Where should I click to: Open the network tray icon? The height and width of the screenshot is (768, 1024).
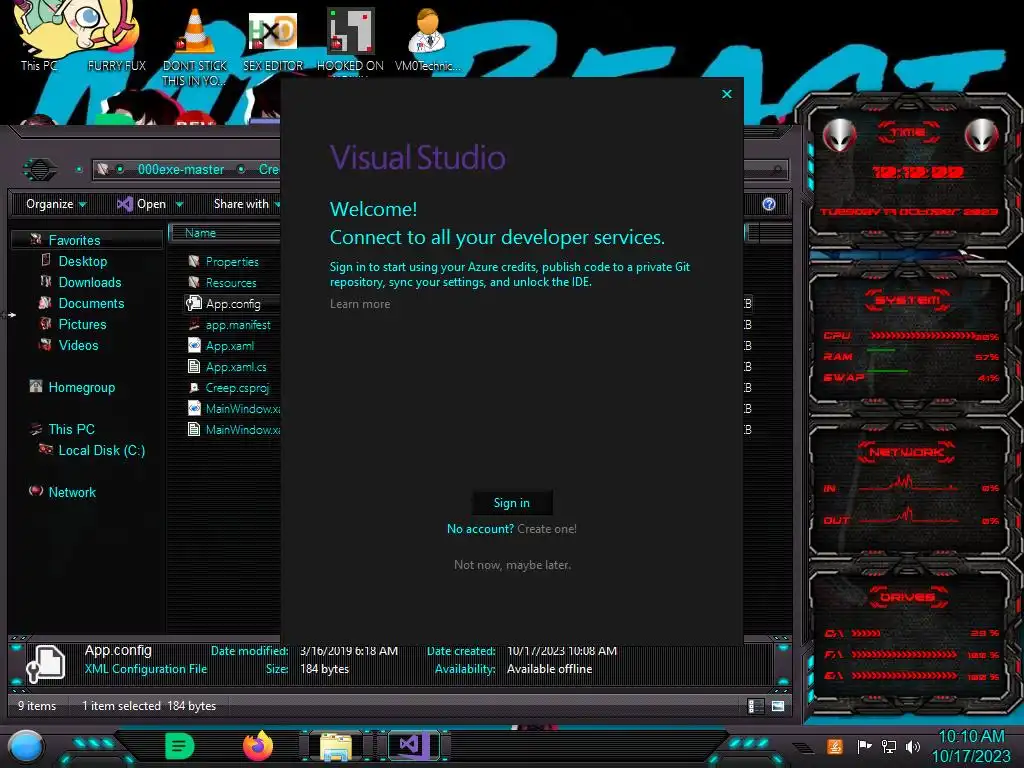pos(888,746)
